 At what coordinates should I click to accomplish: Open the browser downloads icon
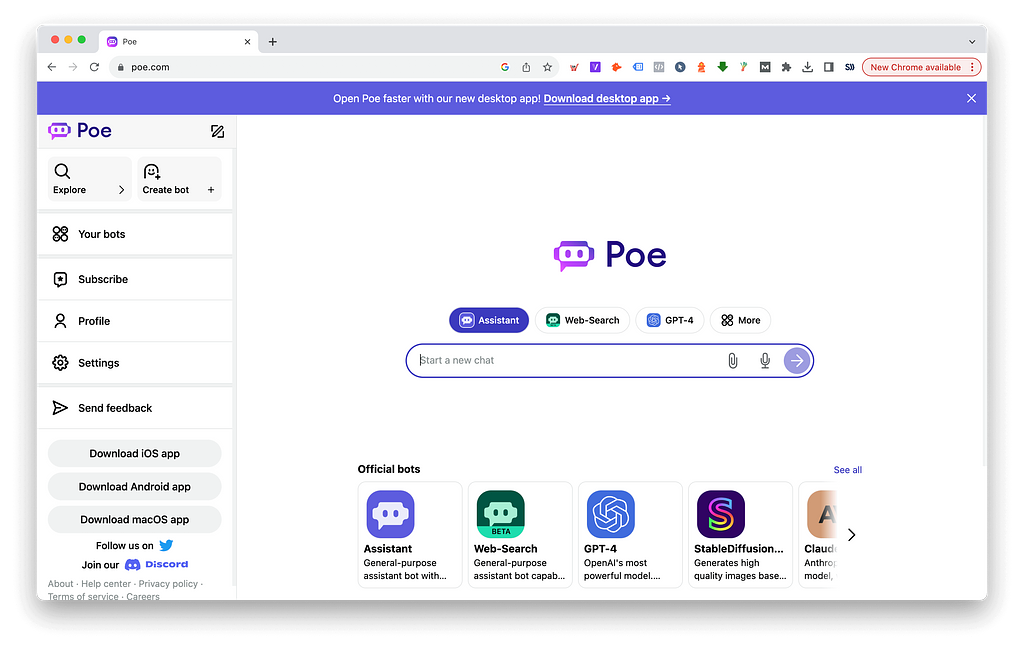pos(808,67)
